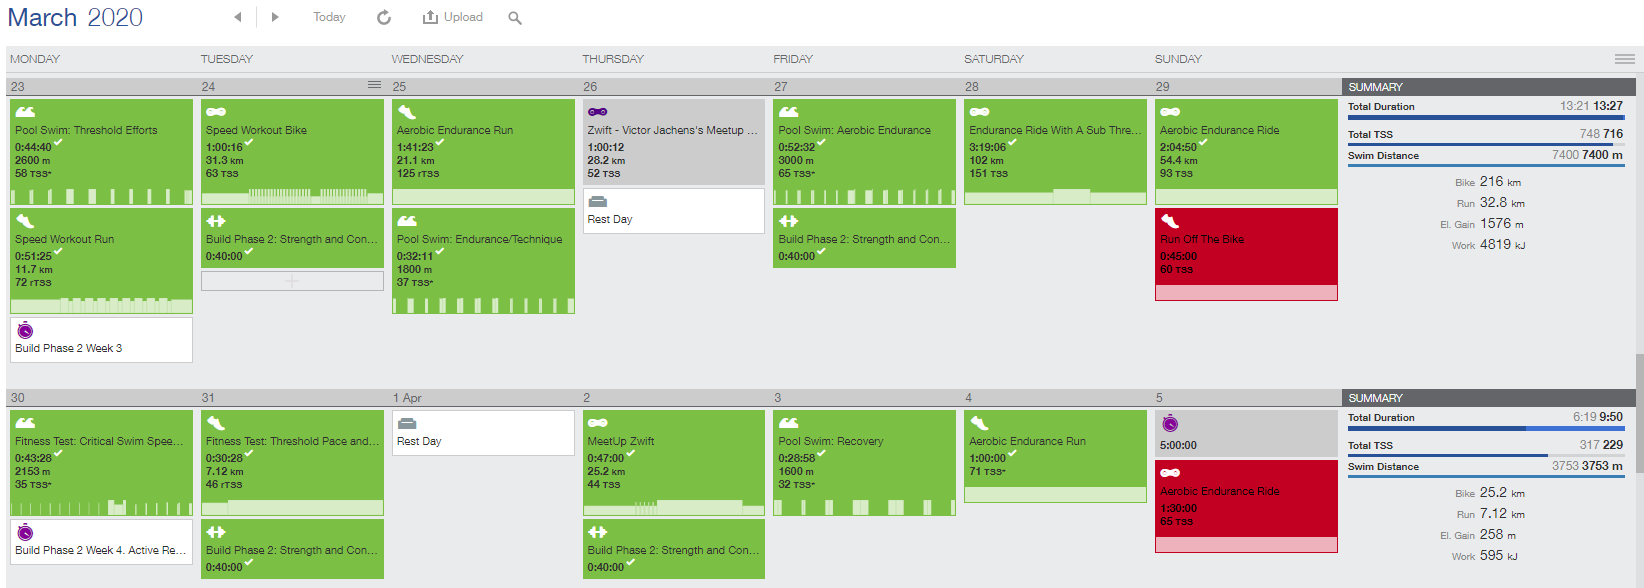Click swim icon on Pool Swim: Endurance/Technique
The height and width of the screenshot is (588, 1644).
407,221
